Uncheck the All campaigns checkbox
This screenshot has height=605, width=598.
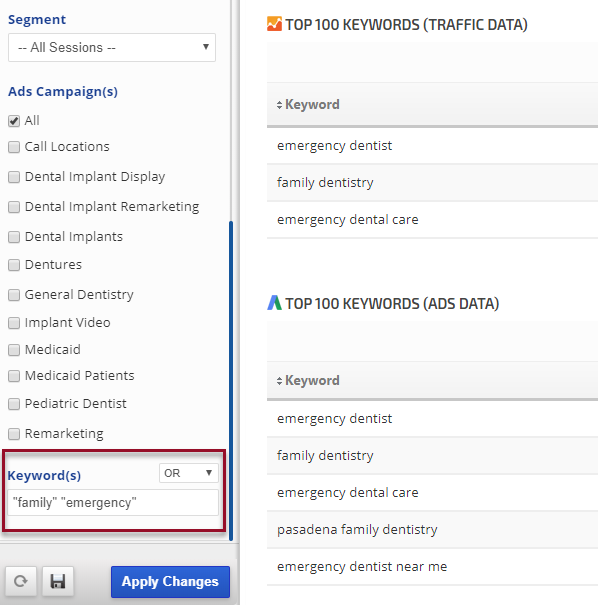click(x=14, y=121)
